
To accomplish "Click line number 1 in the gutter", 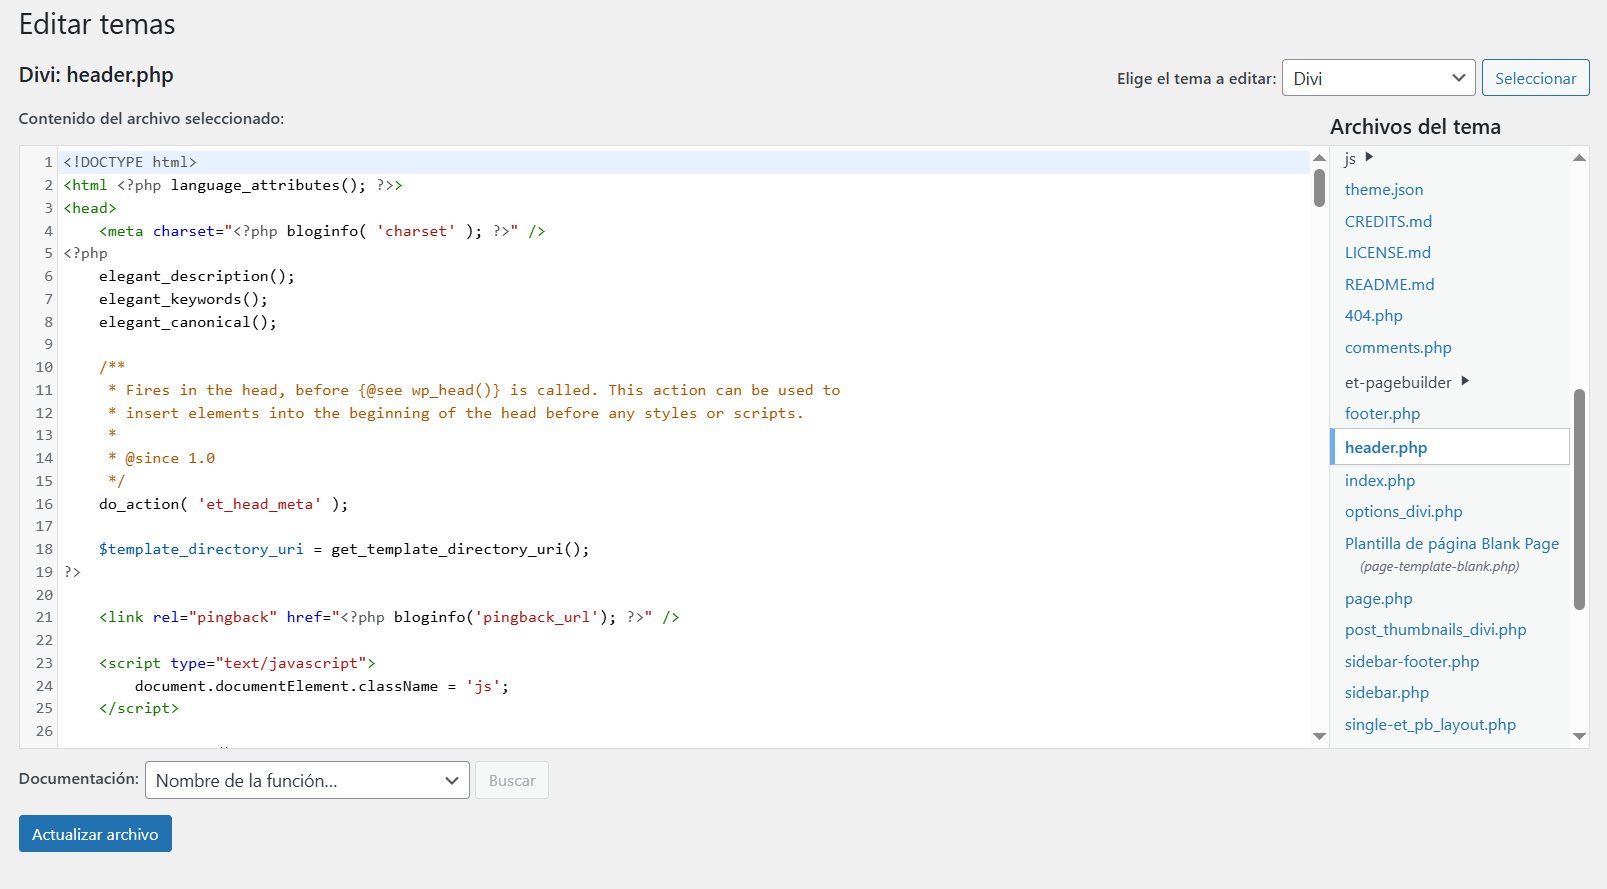I will pos(48,162).
